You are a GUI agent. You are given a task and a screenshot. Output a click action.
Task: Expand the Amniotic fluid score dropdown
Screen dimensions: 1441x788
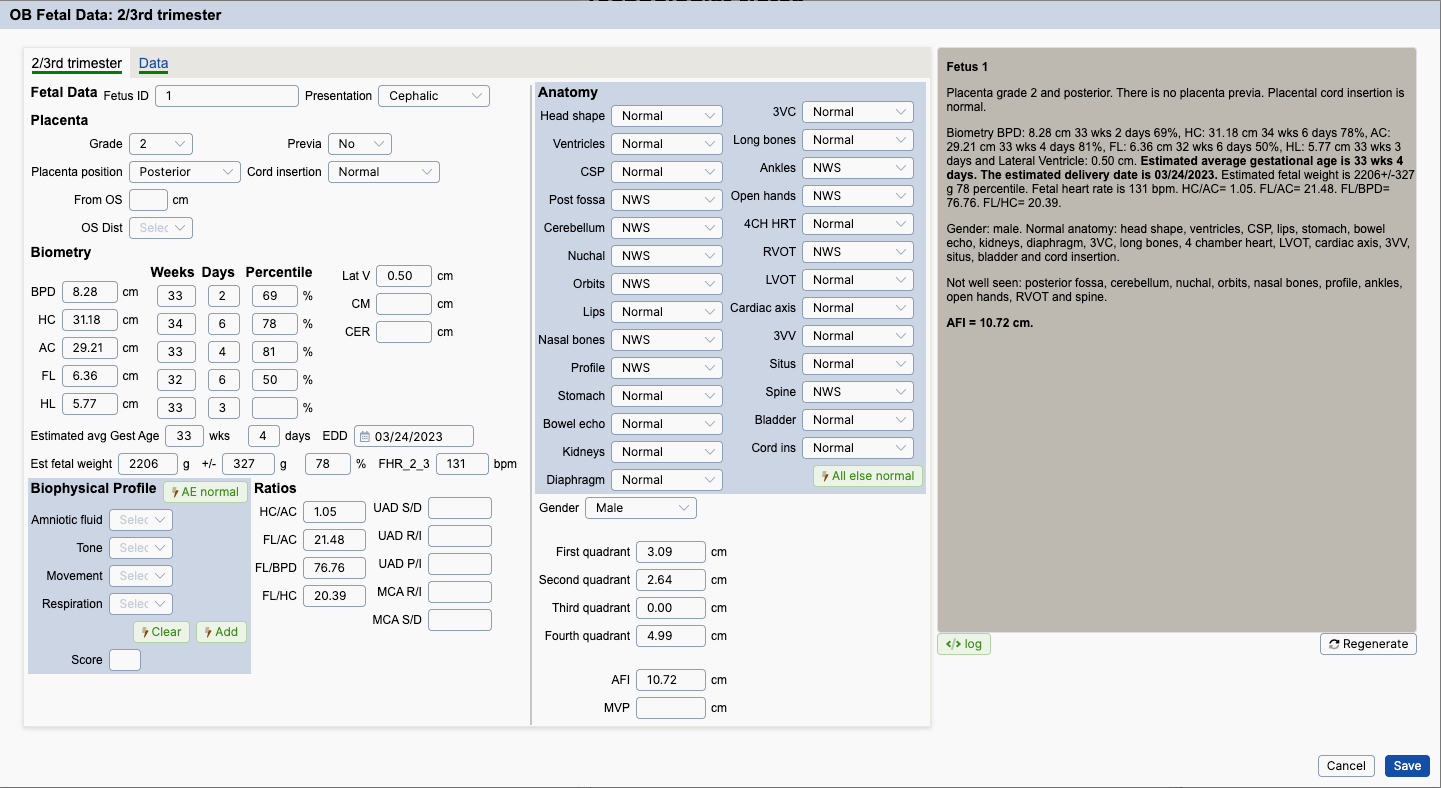(141, 520)
